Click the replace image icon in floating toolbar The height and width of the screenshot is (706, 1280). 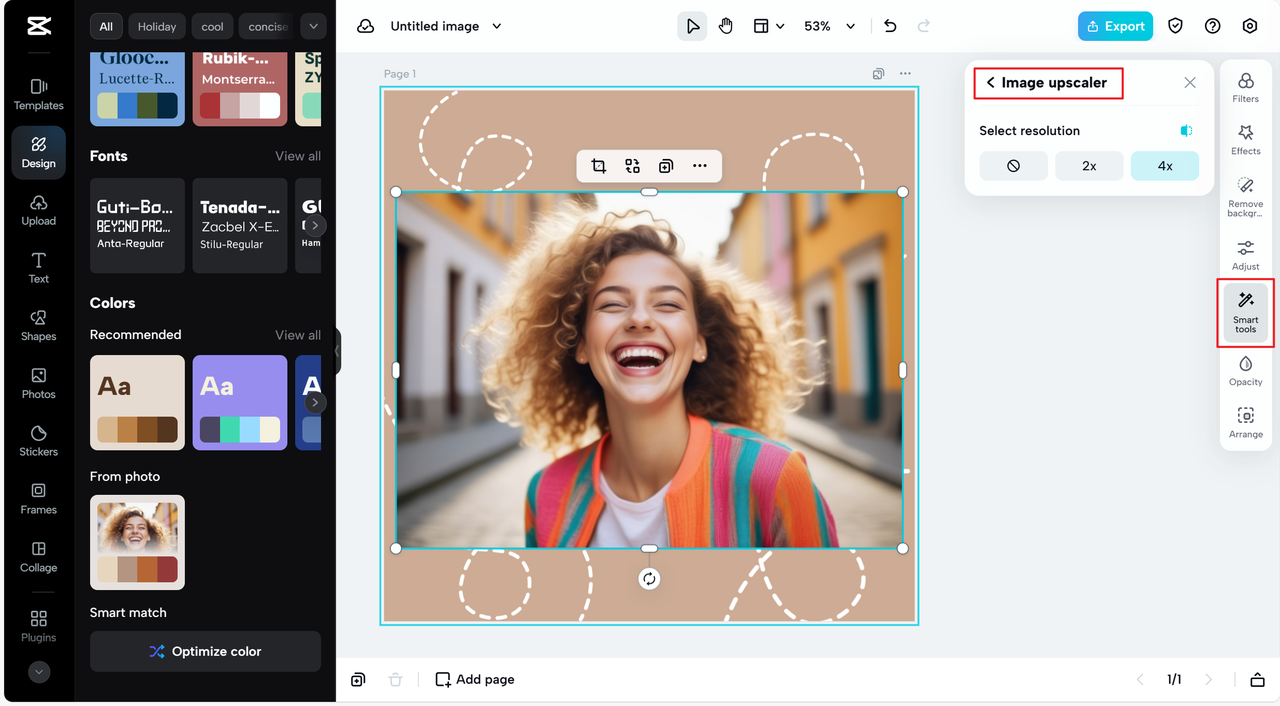click(632, 166)
